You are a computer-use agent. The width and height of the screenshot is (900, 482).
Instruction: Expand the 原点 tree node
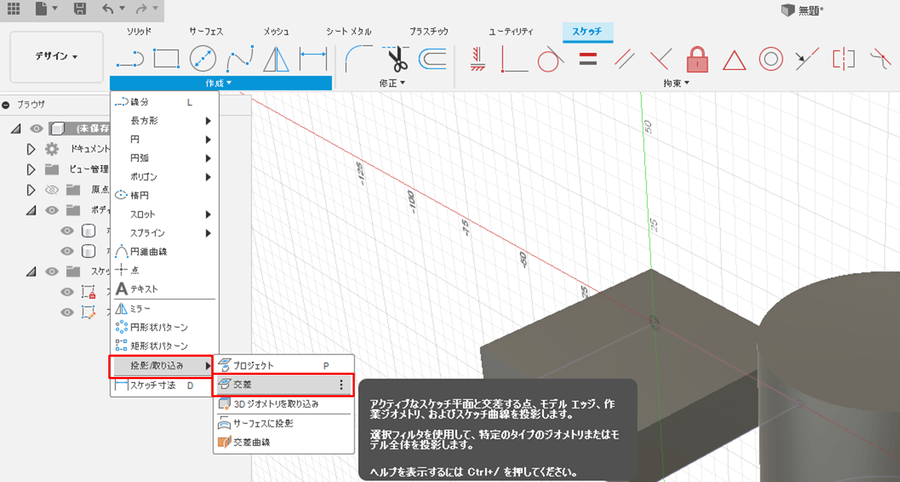(31, 189)
